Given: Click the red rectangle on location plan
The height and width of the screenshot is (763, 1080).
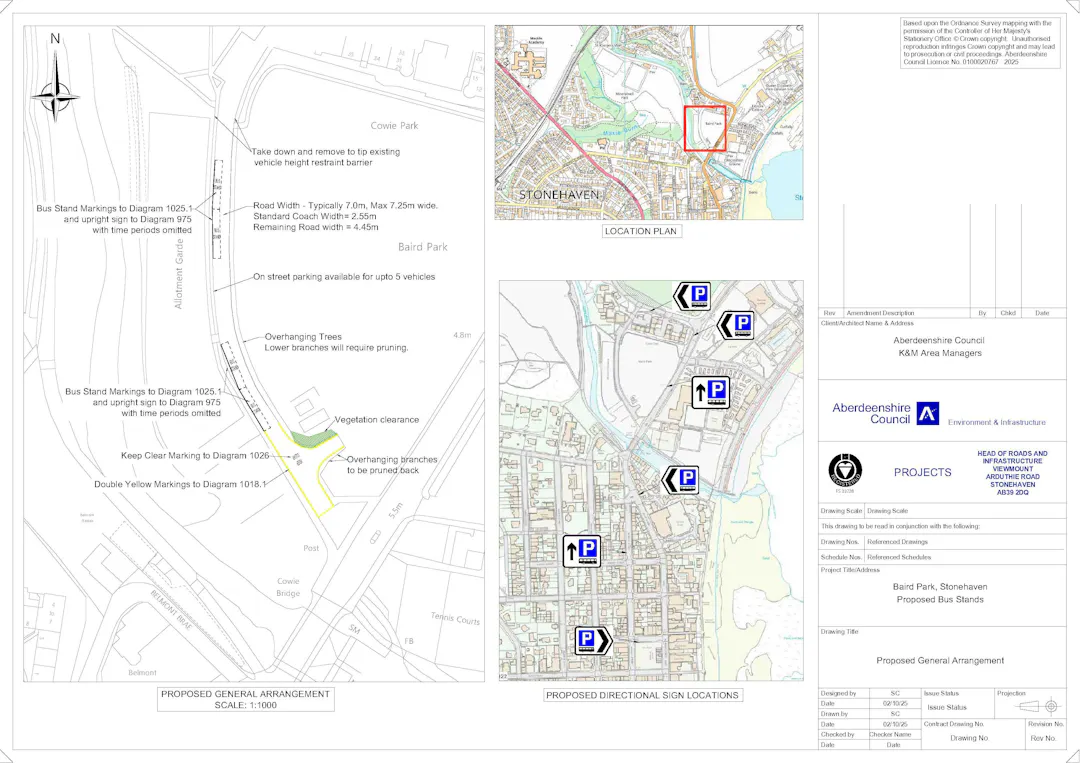Looking at the screenshot, I should click(x=705, y=128).
